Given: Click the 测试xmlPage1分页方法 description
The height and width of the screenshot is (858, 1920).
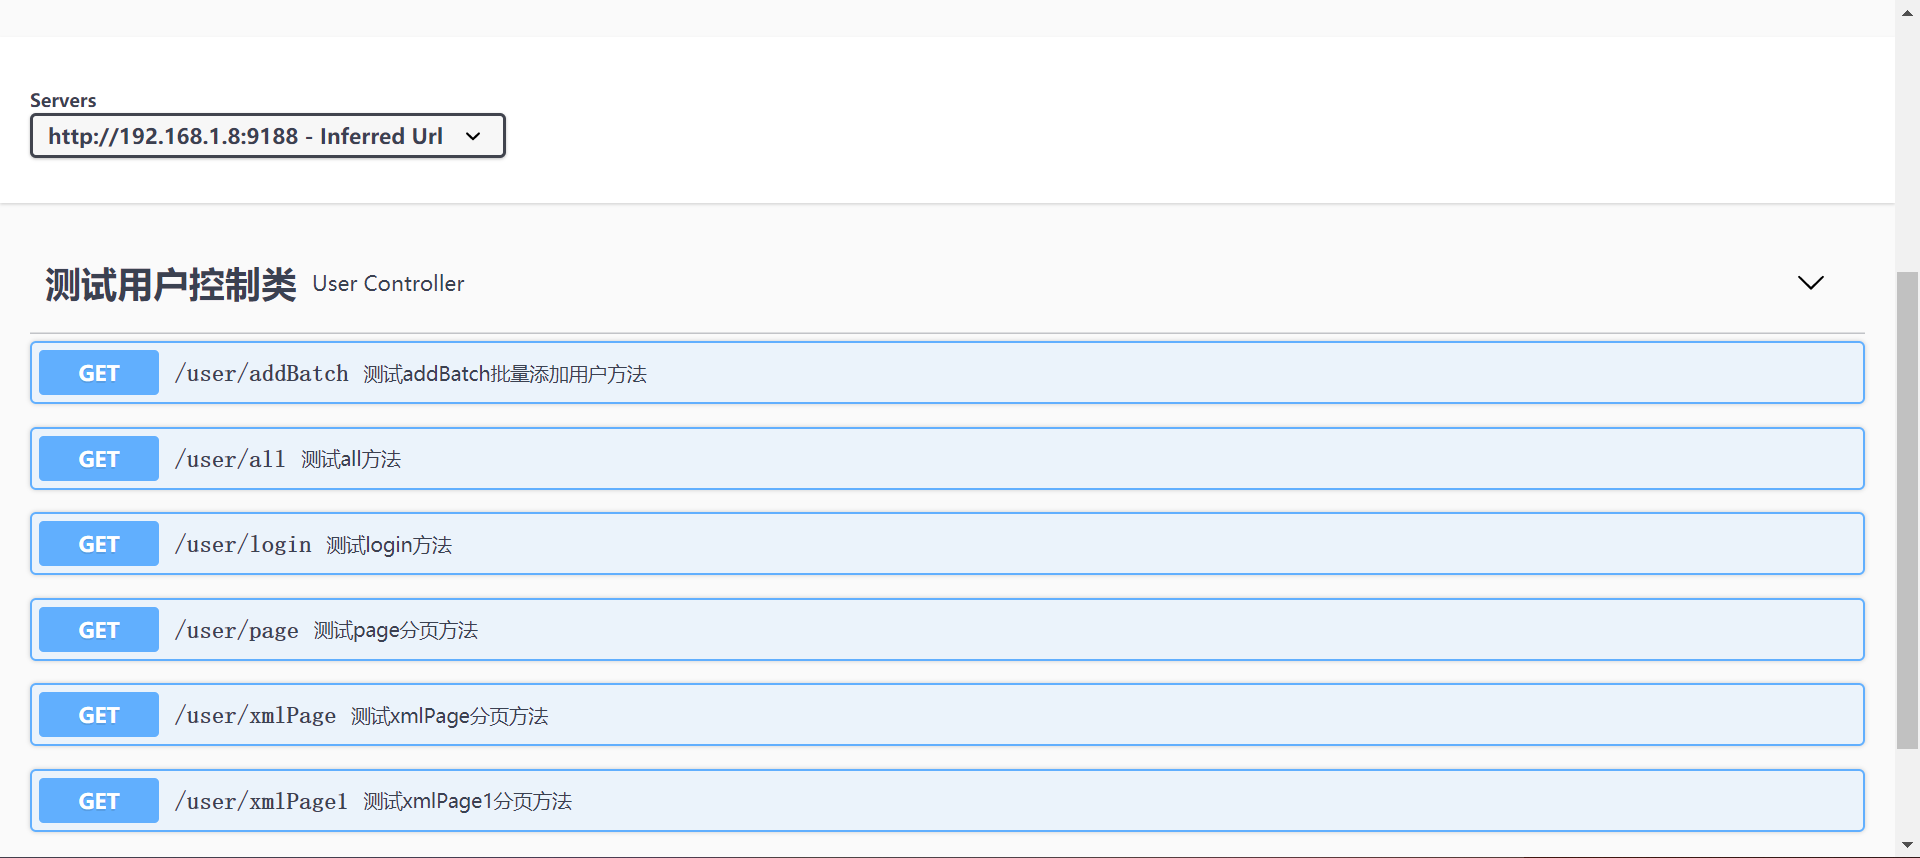Looking at the screenshot, I should pos(467,802).
